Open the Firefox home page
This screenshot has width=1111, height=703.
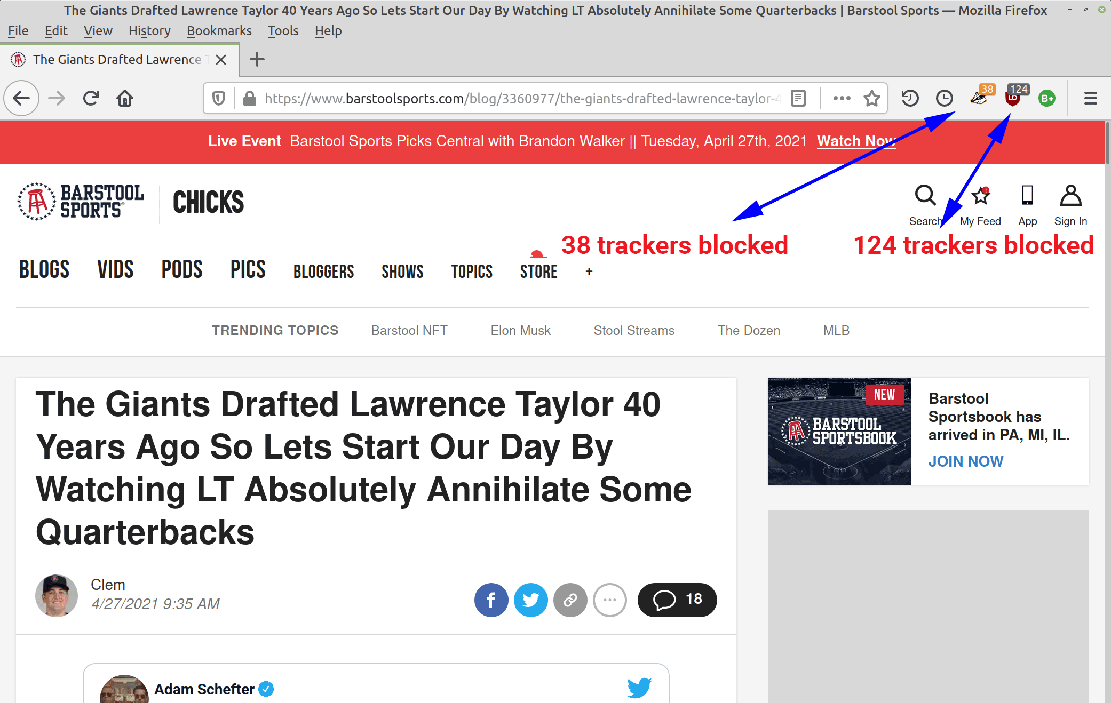point(125,99)
